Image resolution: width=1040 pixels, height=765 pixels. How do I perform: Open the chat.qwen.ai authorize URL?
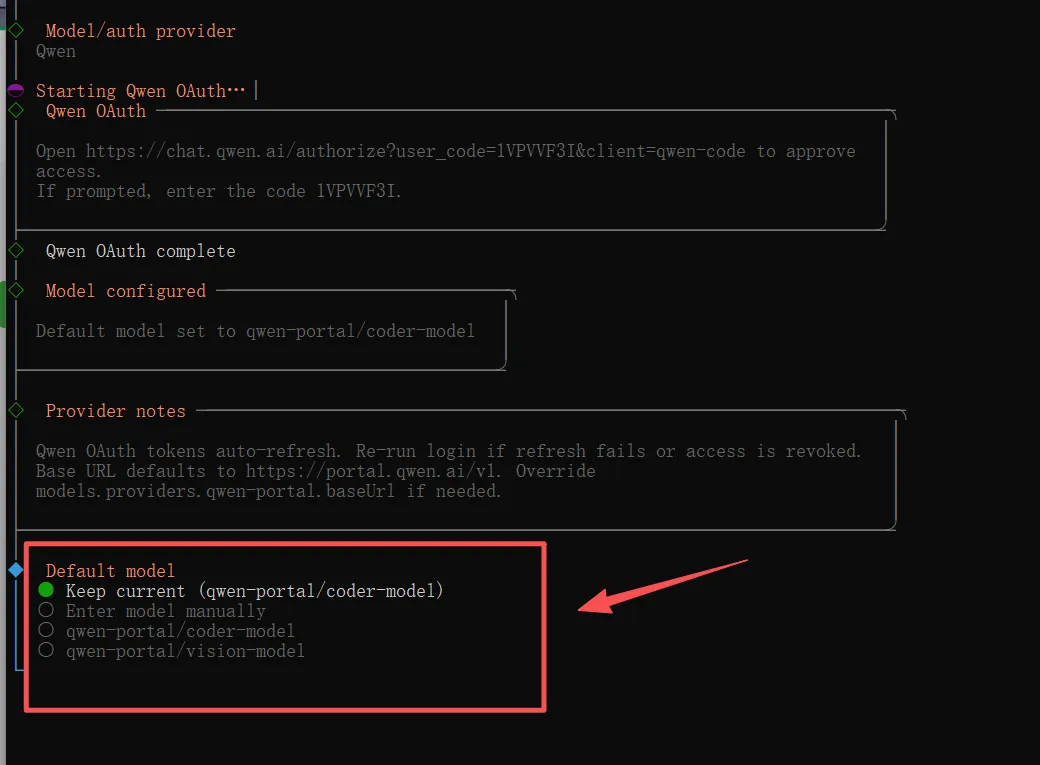tap(415, 151)
